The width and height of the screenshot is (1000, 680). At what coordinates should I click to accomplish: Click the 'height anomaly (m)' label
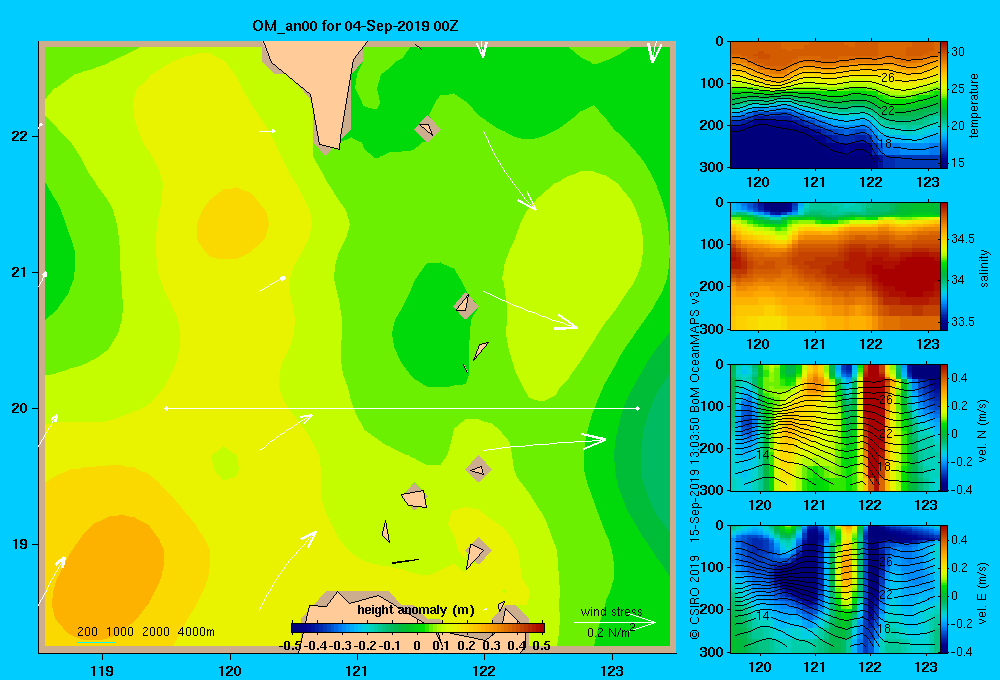(x=416, y=610)
